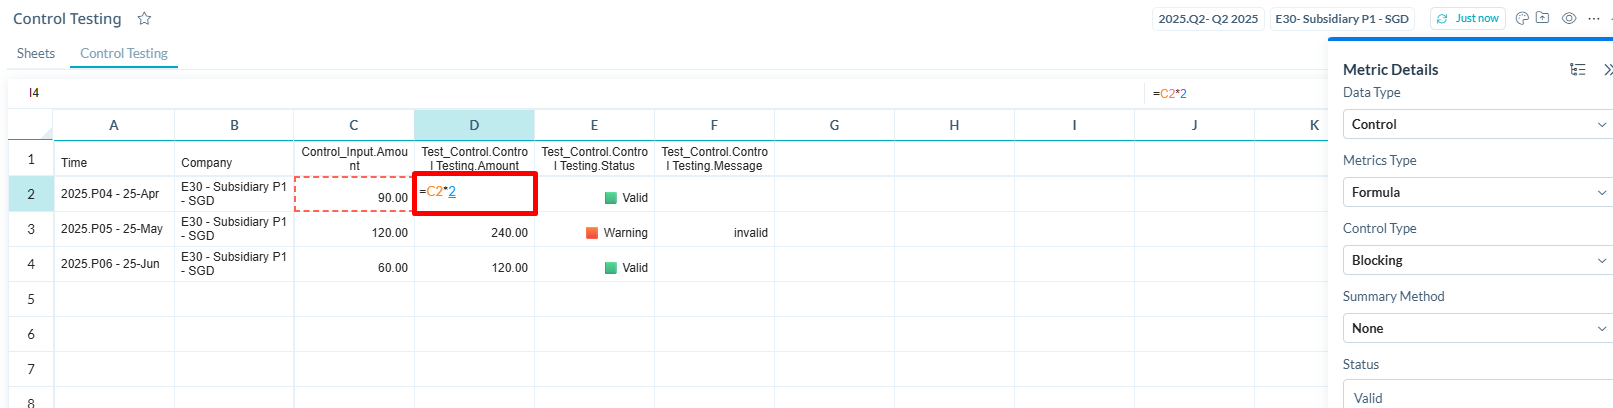Open the Summary Method dropdown
This screenshot has height=408, width=1613.
pyautogui.click(x=1476, y=328)
